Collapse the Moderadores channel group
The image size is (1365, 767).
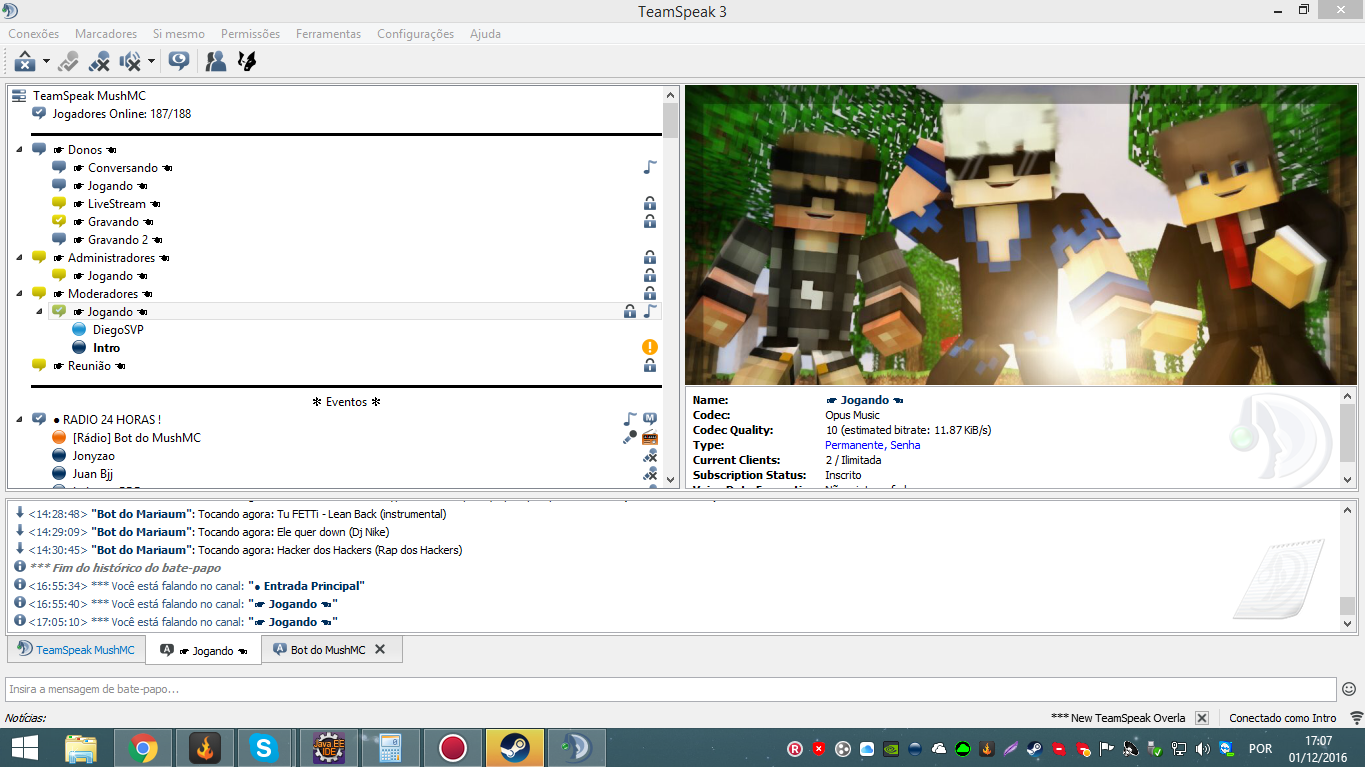(x=19, y=294)
